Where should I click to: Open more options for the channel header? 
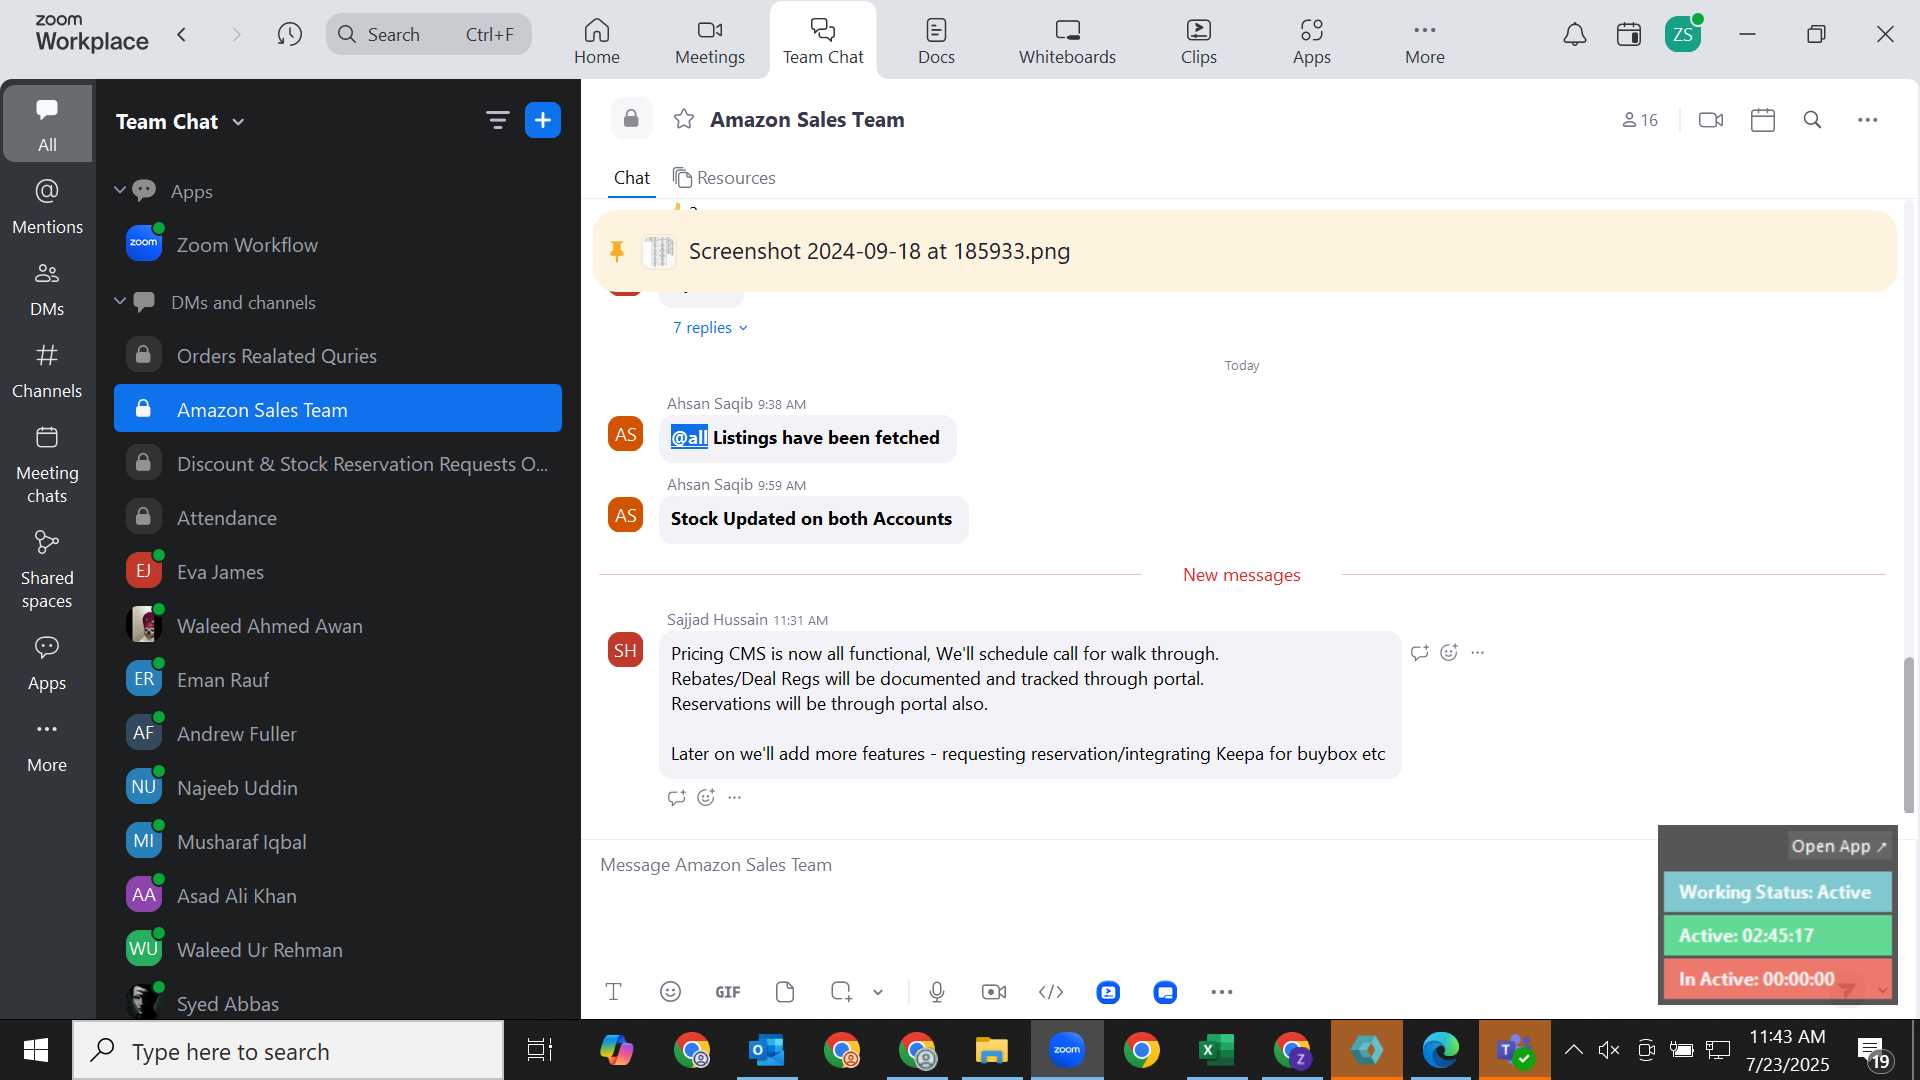[x=1867, y=120]
